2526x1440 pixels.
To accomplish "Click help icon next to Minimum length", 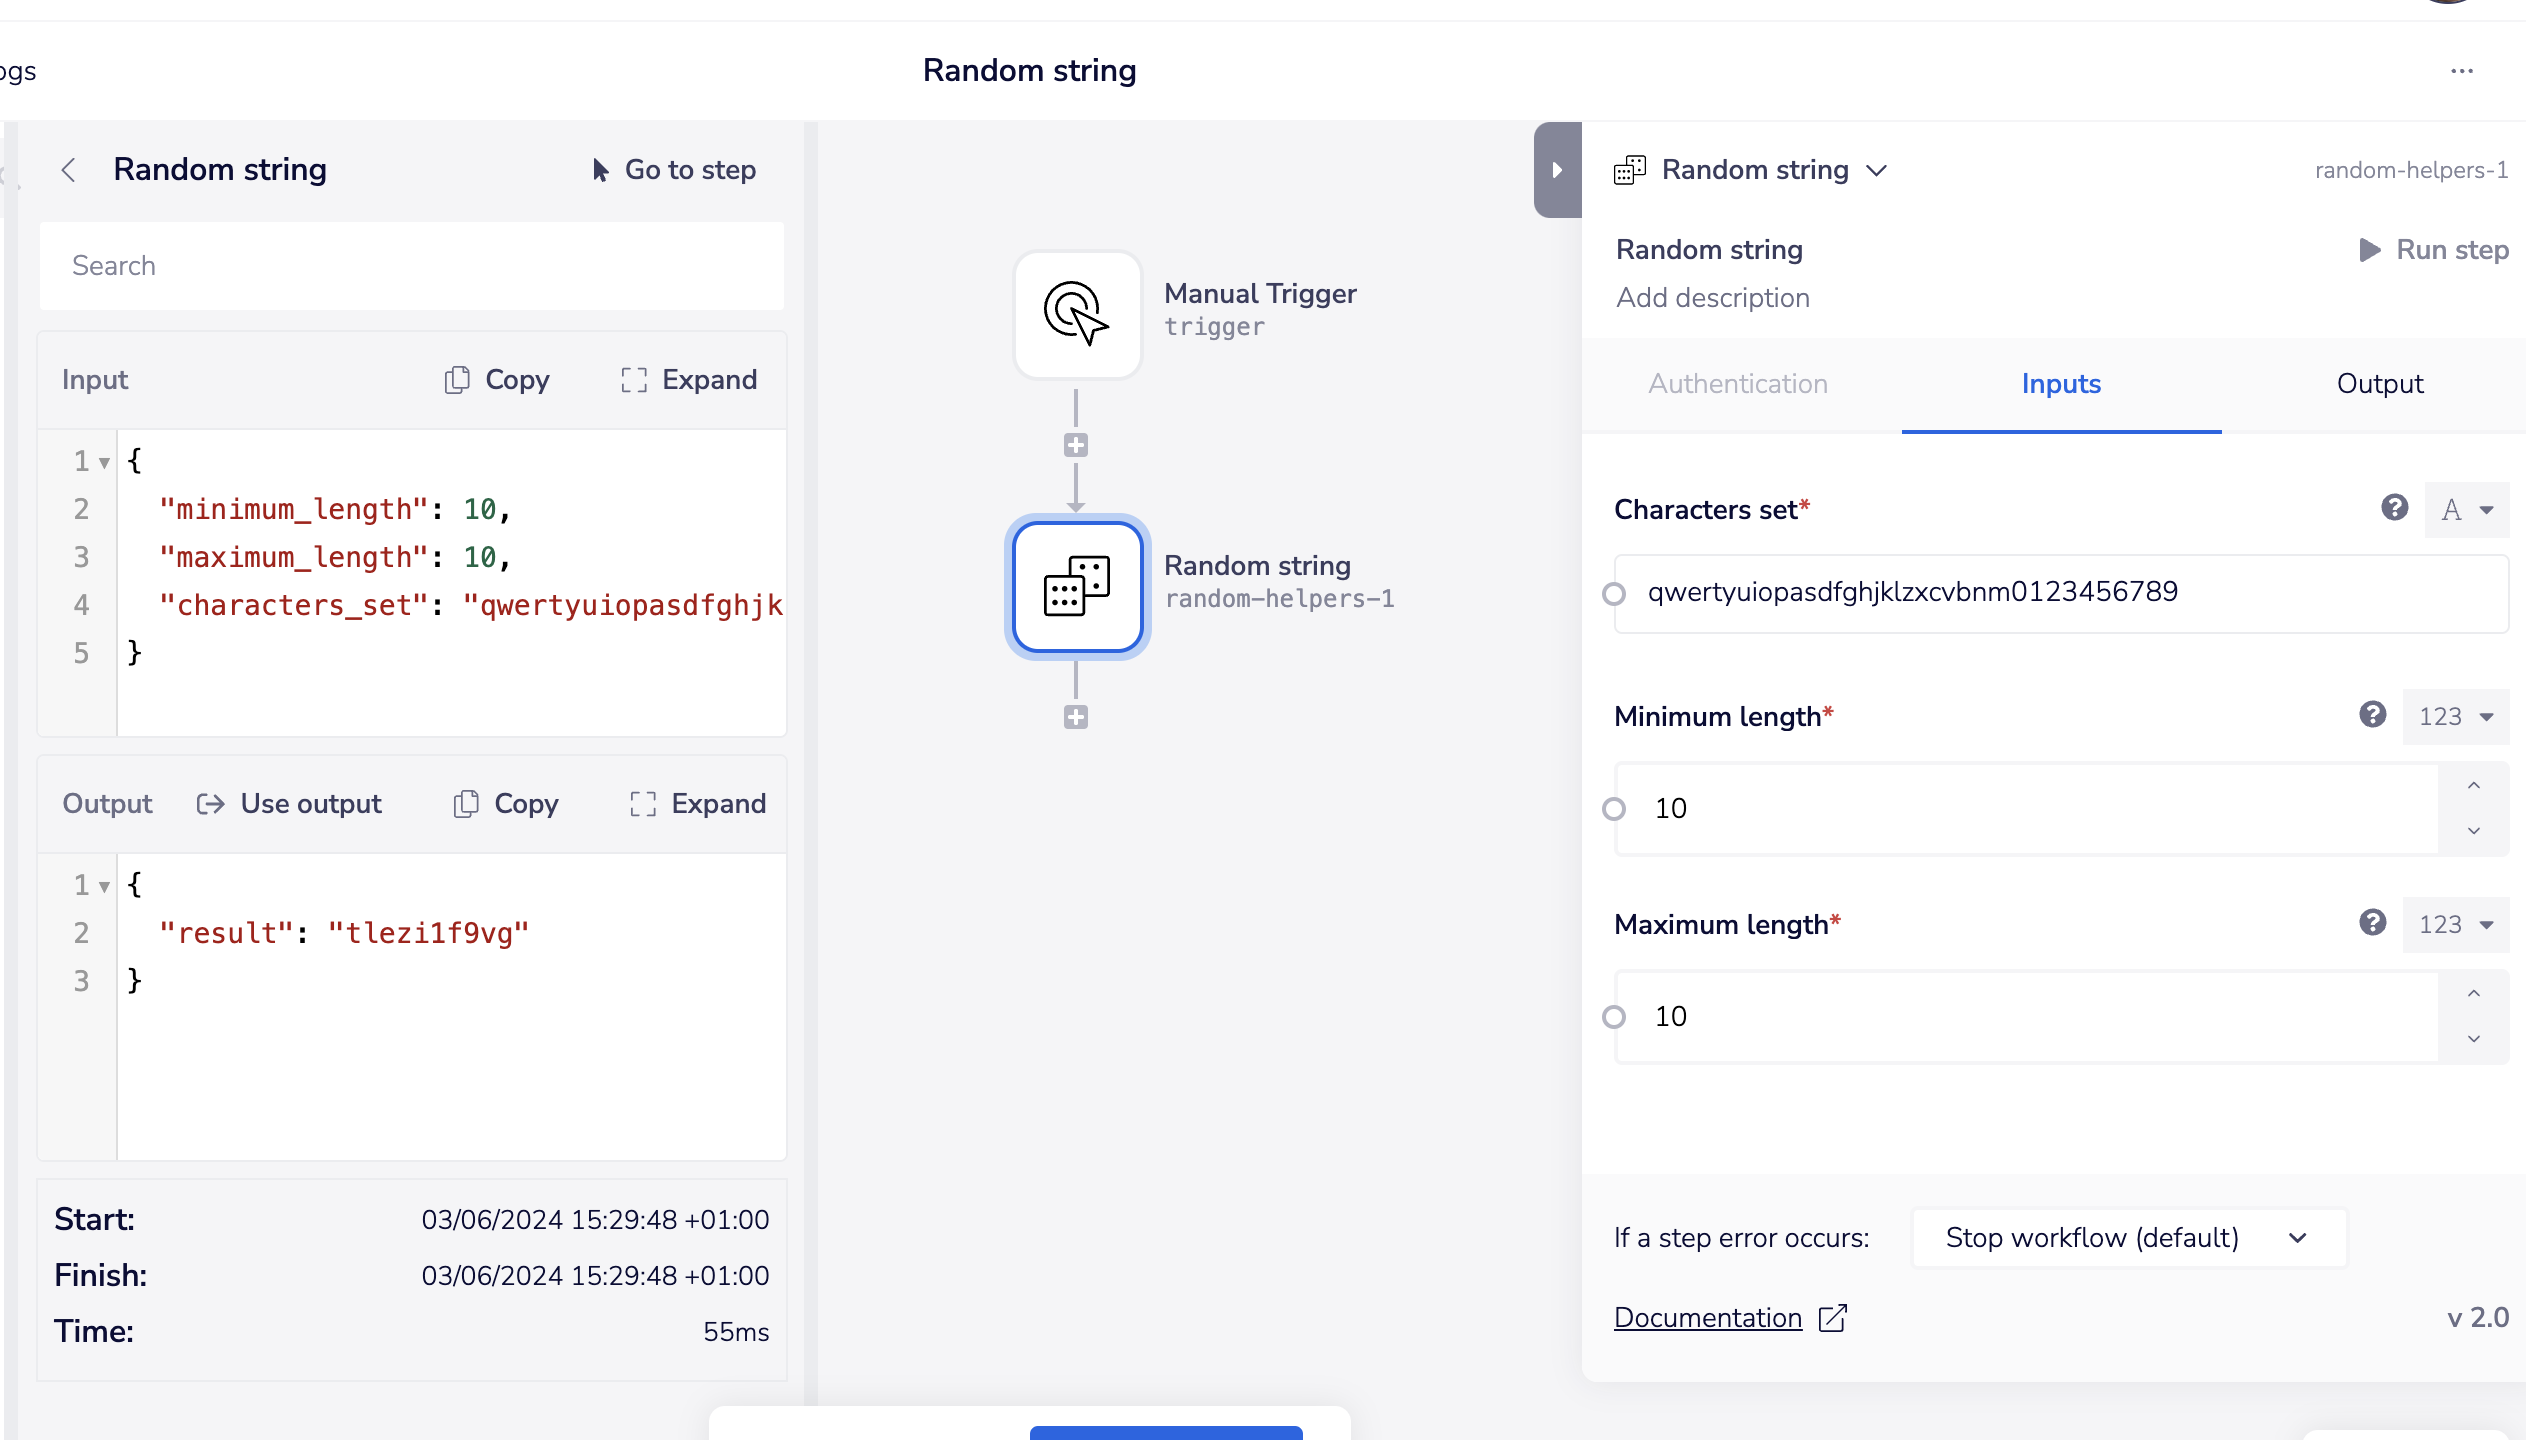I will (x=2372, y=715).
